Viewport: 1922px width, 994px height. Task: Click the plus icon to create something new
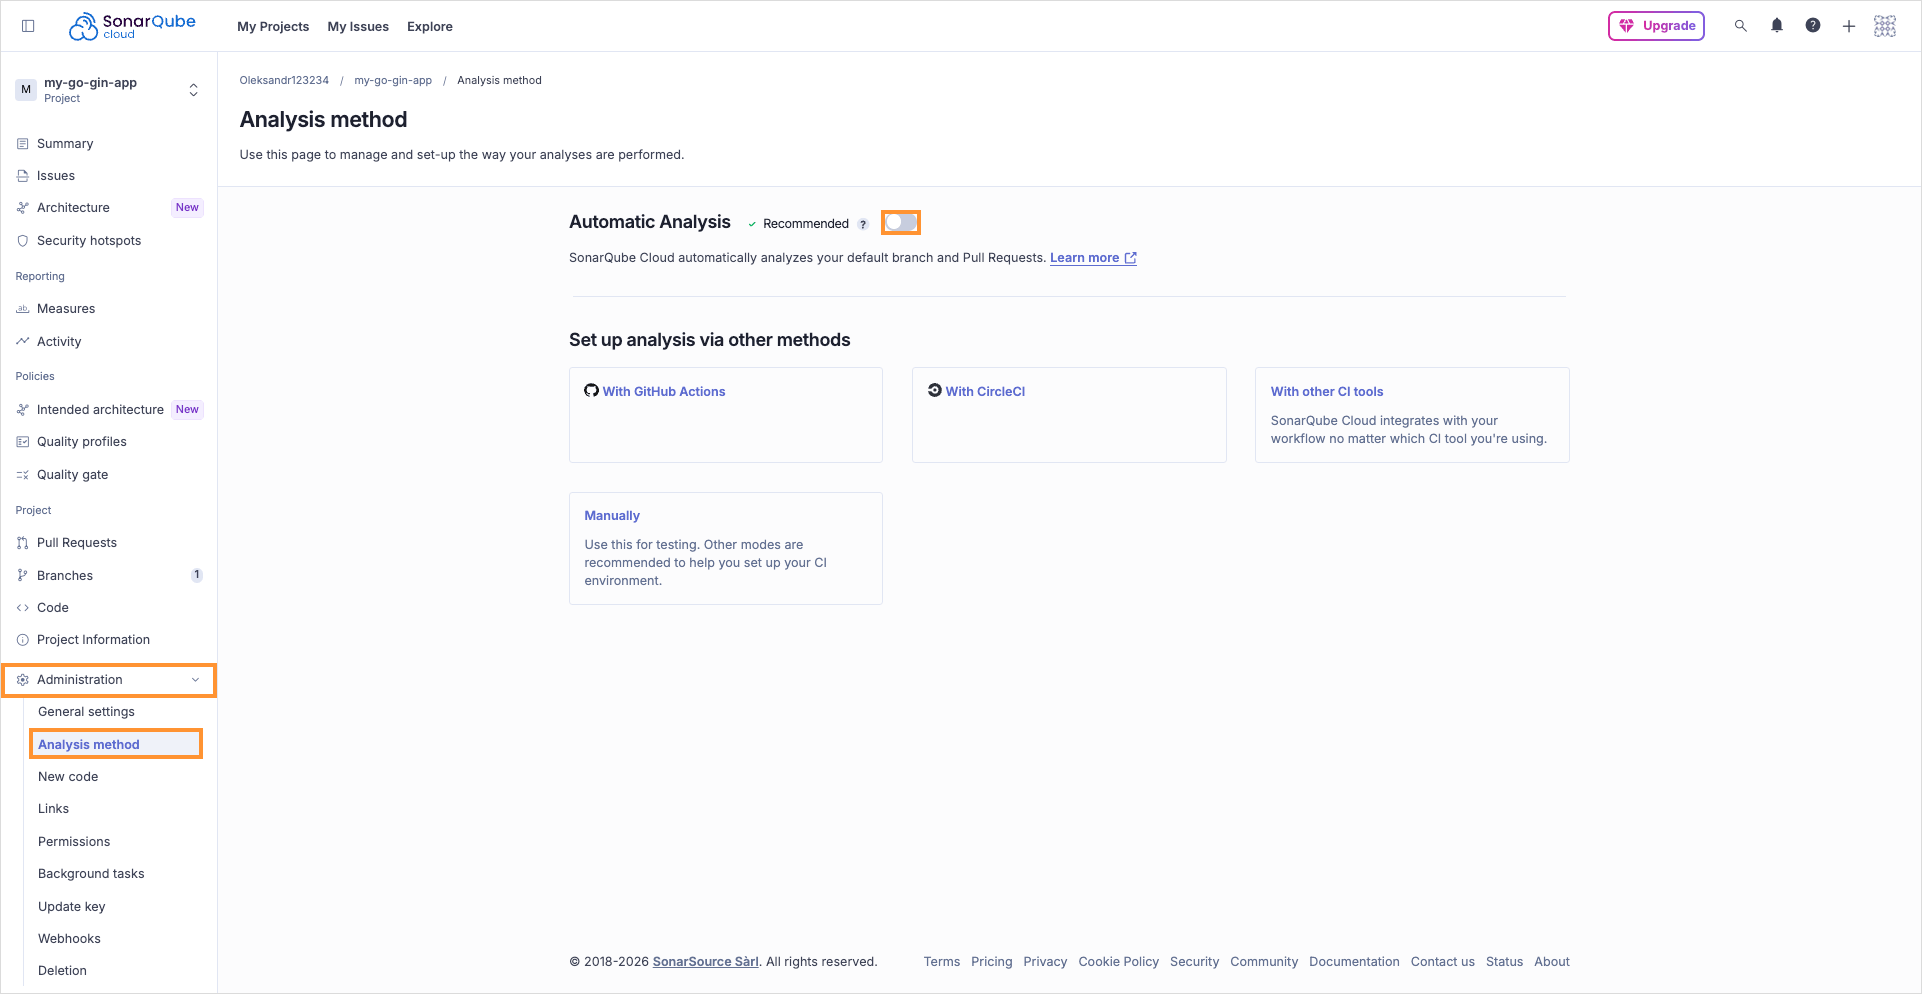click(1849, 25)
